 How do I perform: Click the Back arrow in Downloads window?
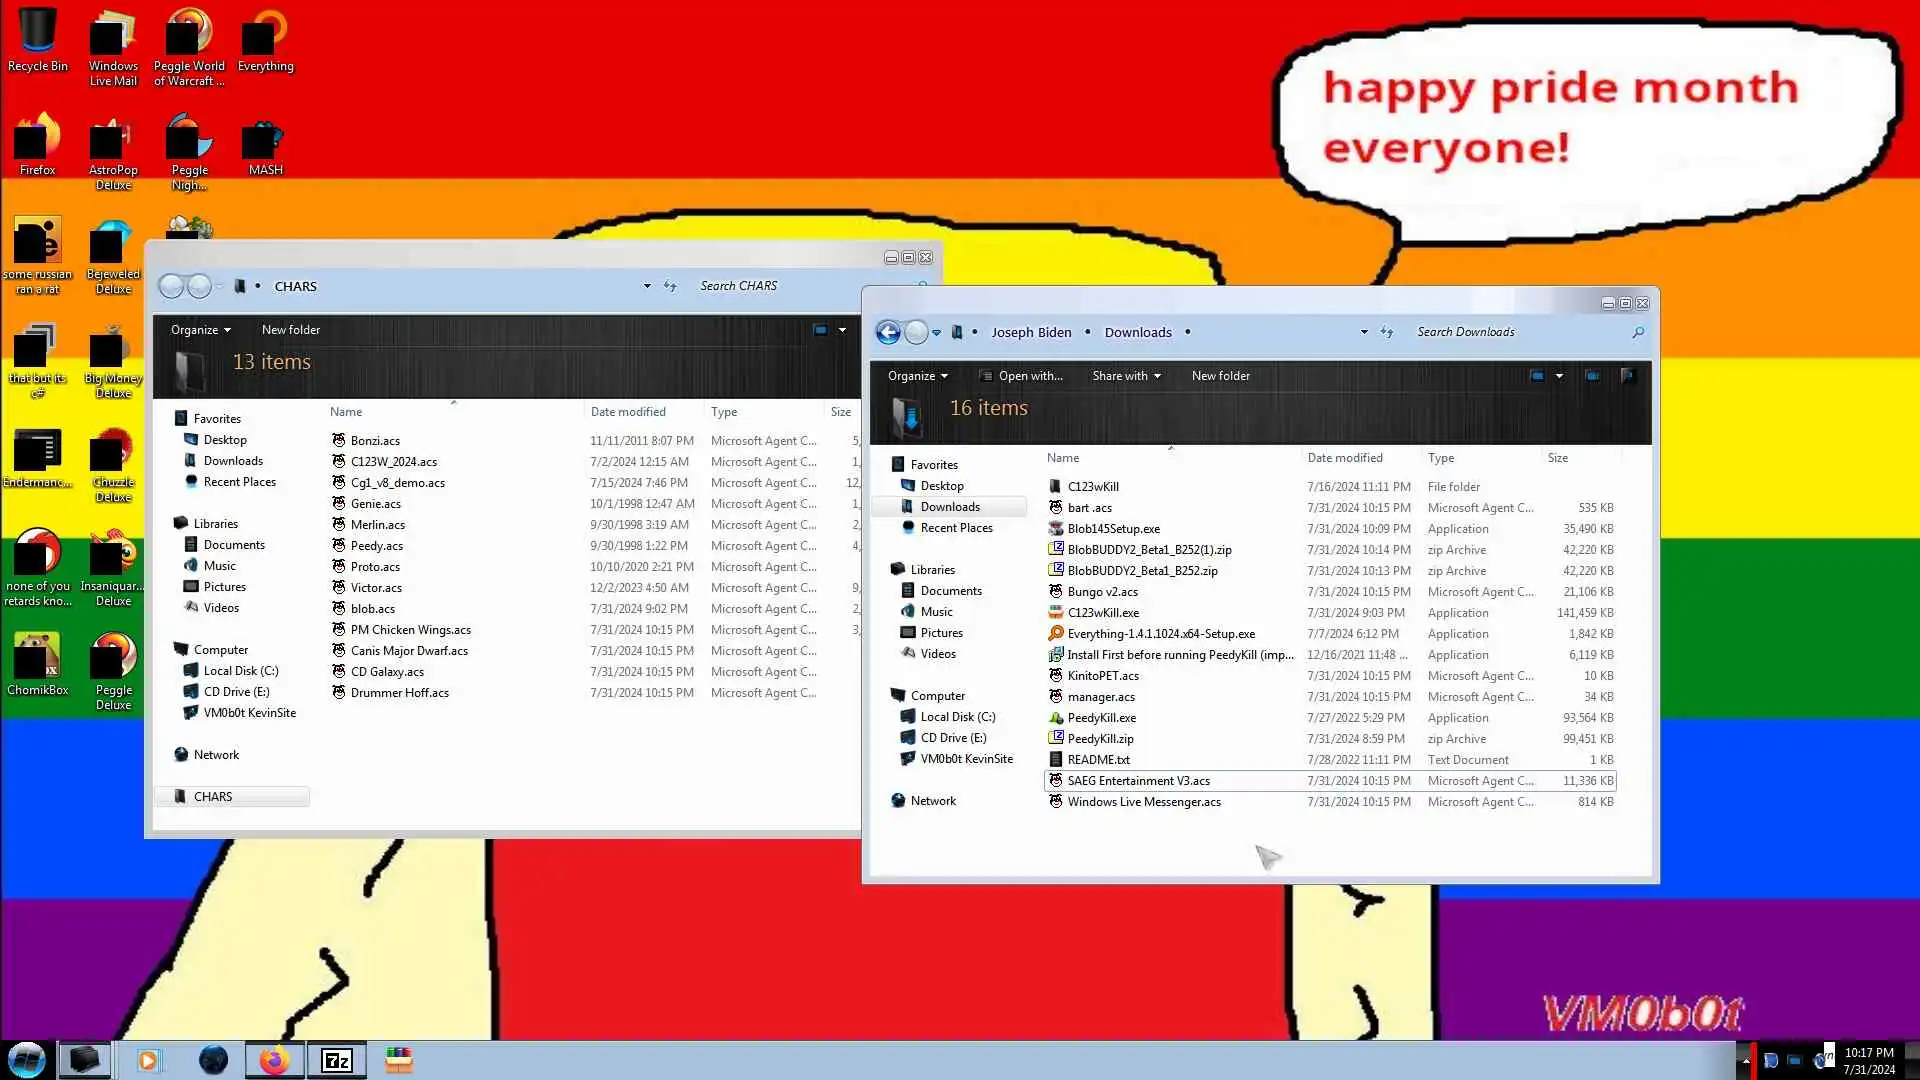[888, 332]
